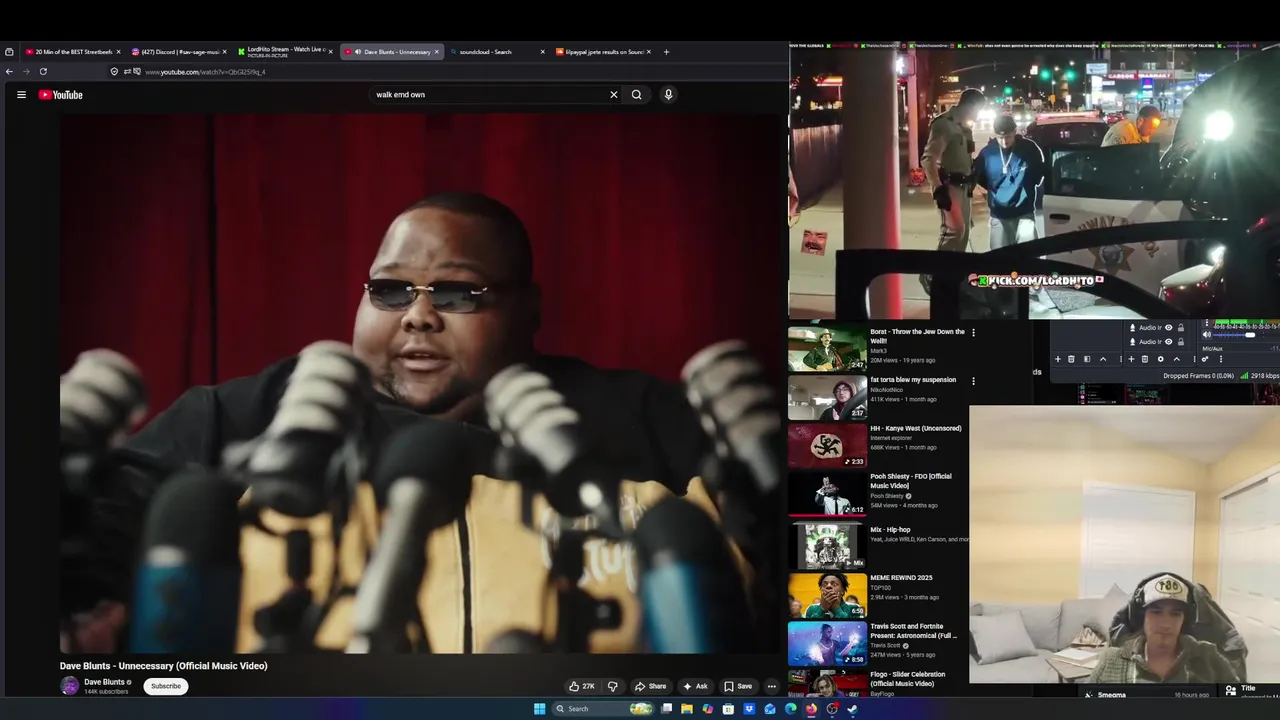The width and height of the screenshot is (1280, 720).
Task: Dislike the video
Action: (x=612, y=686)
